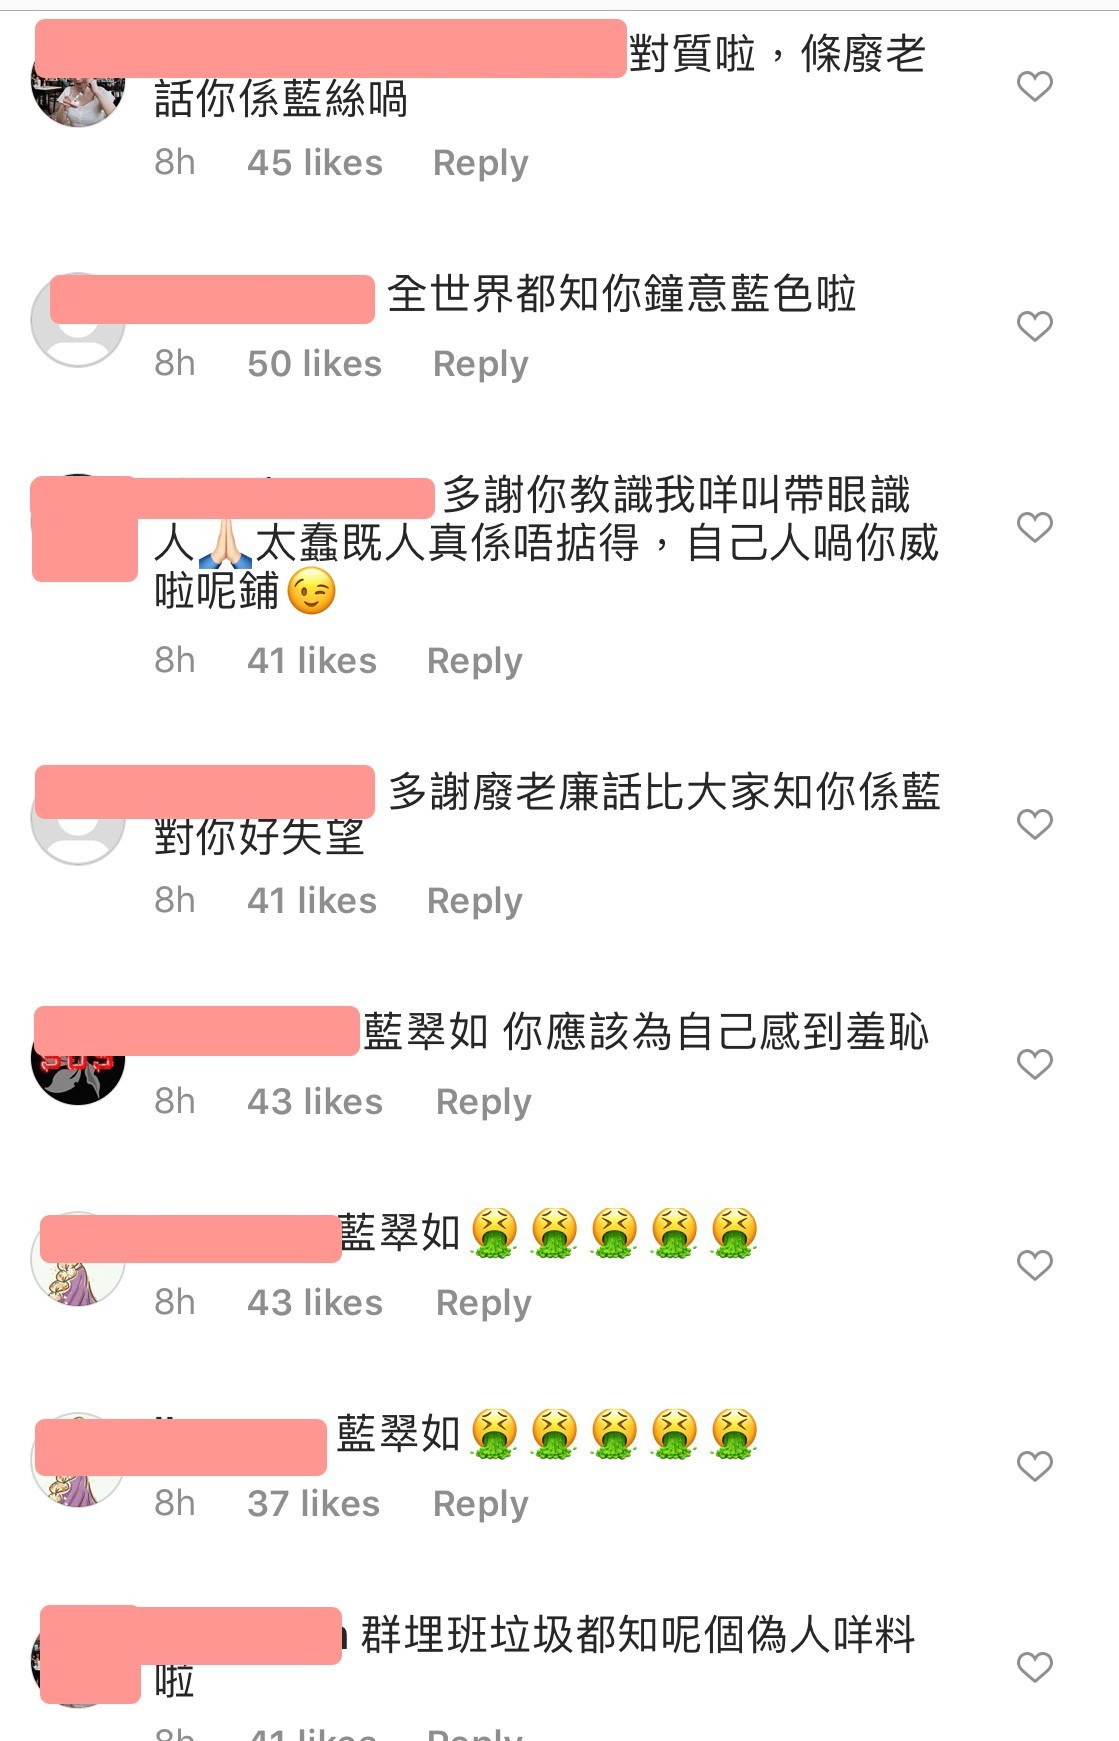Heart the first vomit-emoji comment with 43 likes
Screen dimensions: 1119x1741
click(1035, 1265)
